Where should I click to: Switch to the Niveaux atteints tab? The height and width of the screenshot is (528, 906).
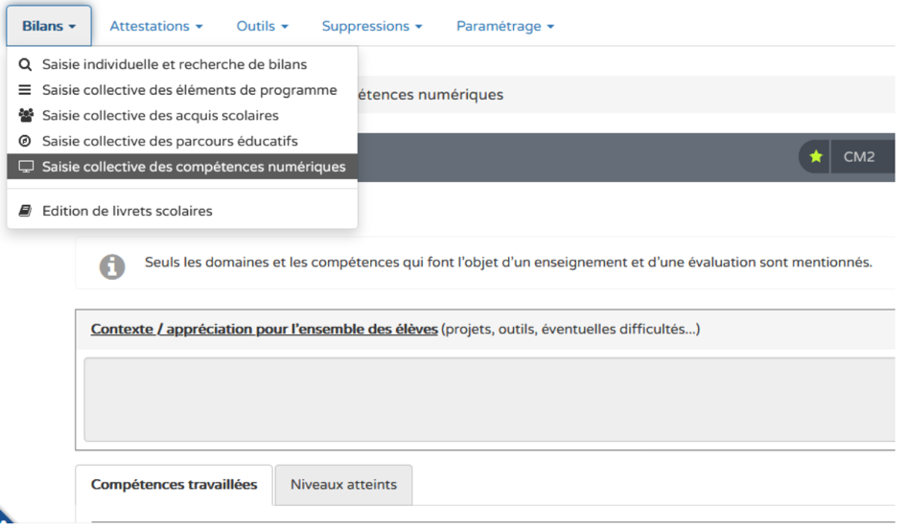(343, 485)
